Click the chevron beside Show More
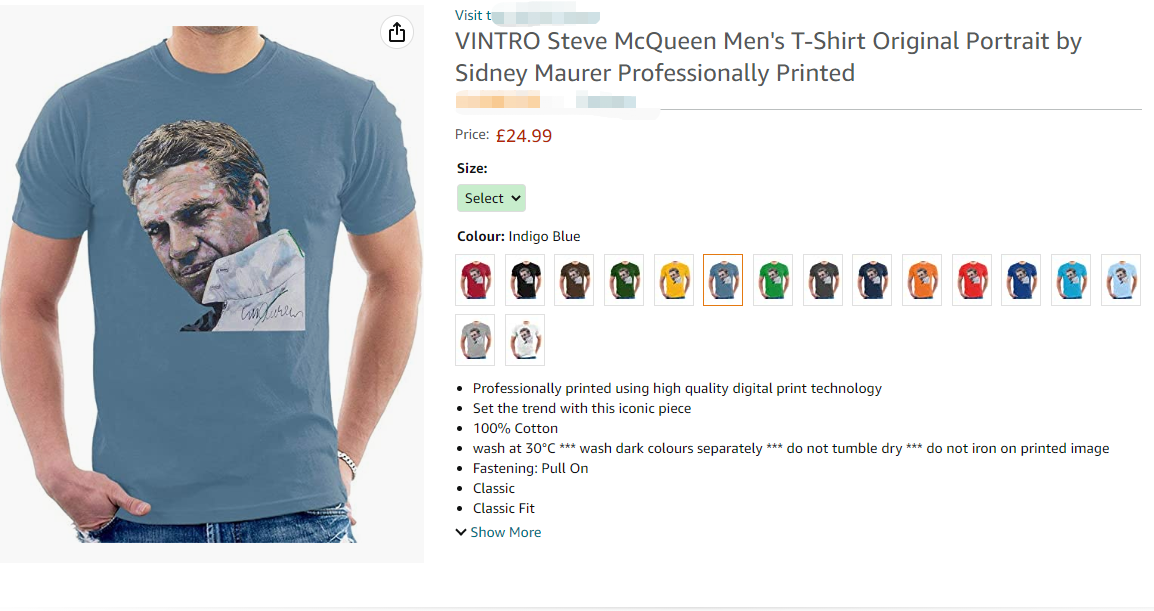Screen dimensions: 1154x611 click(461, 532)
